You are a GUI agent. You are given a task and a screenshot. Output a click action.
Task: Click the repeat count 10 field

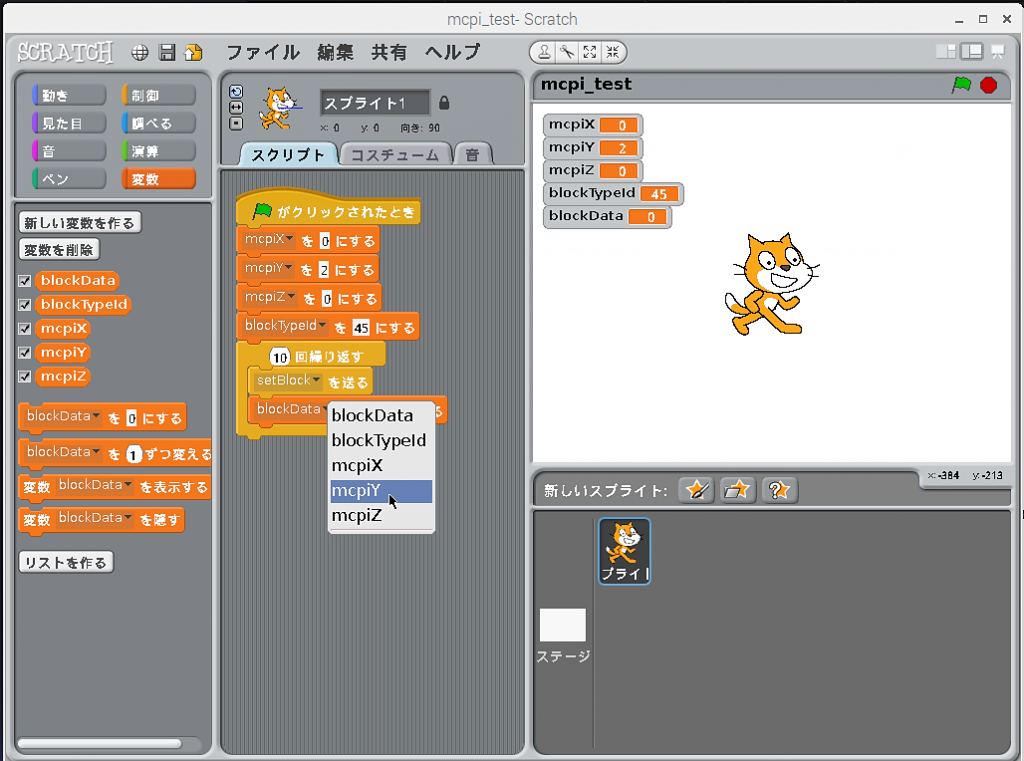(x=280, y=357)
